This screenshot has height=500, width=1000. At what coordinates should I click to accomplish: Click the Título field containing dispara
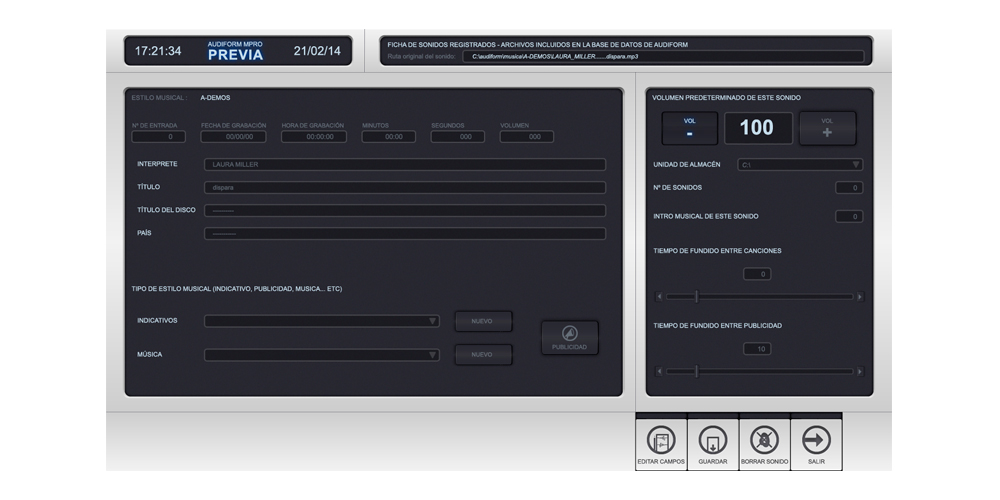coord(404,188)
